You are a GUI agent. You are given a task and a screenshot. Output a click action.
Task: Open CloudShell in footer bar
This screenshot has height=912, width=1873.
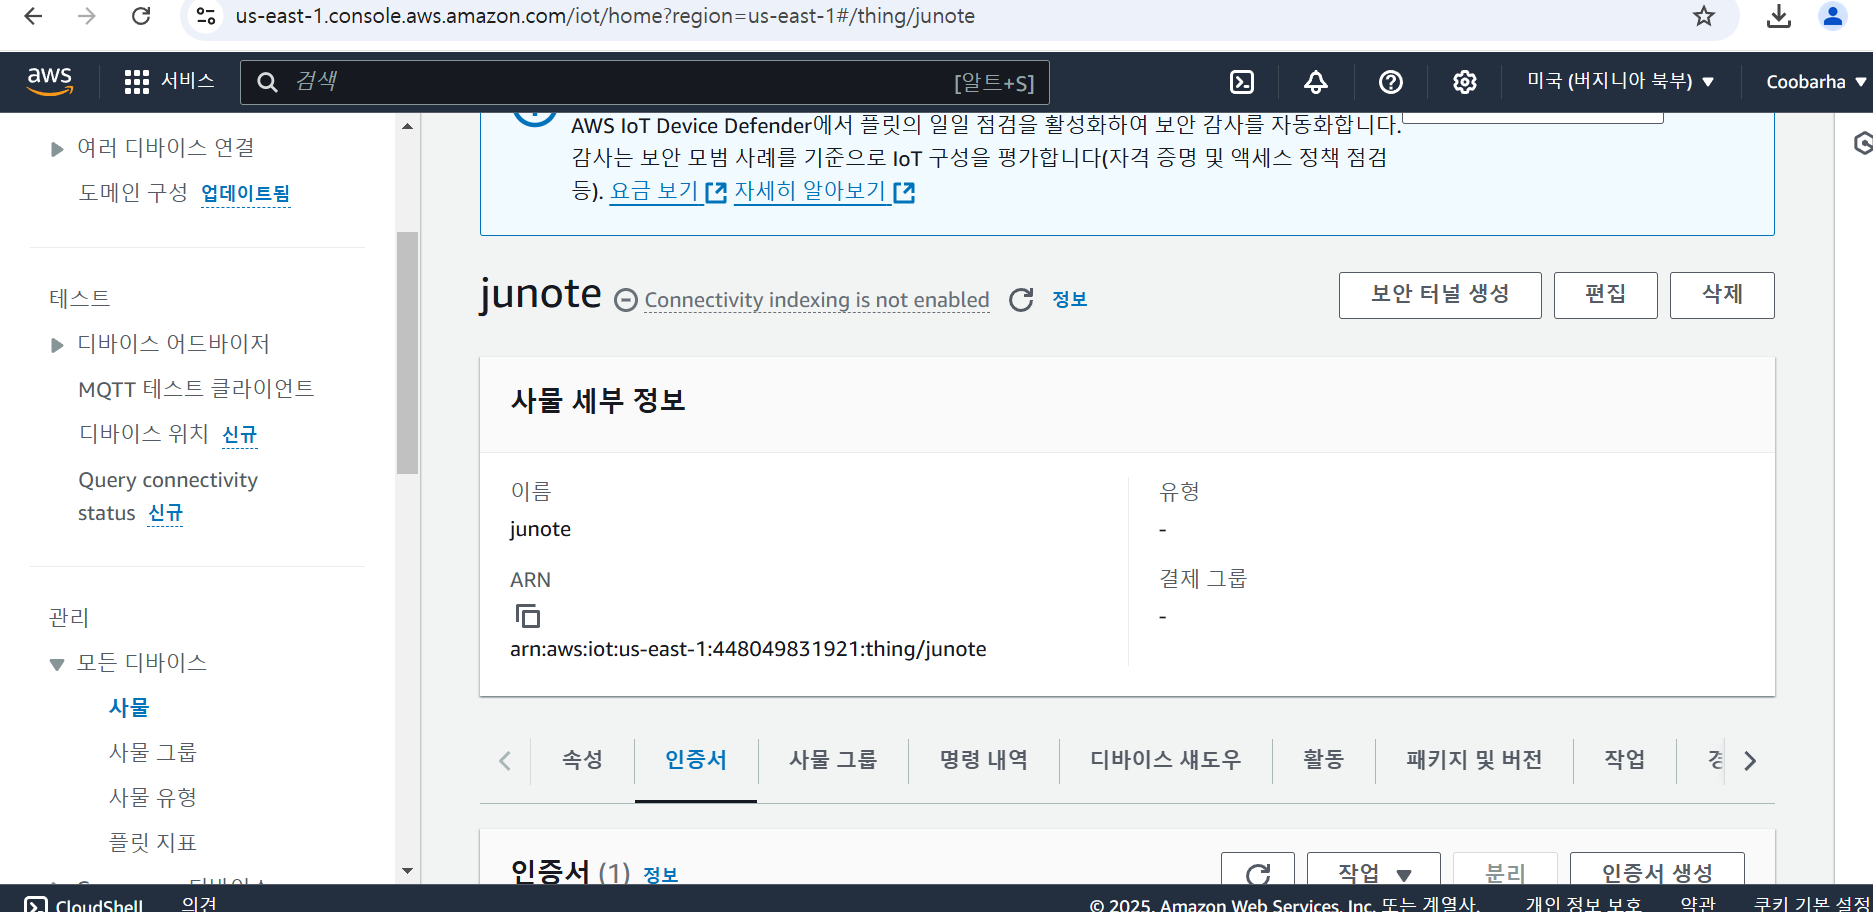tap(84, 904)
